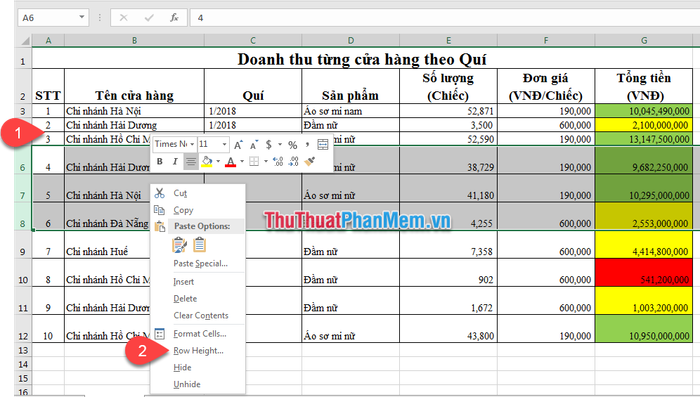Choose Clear Contents from context menu

coord(198,316)
